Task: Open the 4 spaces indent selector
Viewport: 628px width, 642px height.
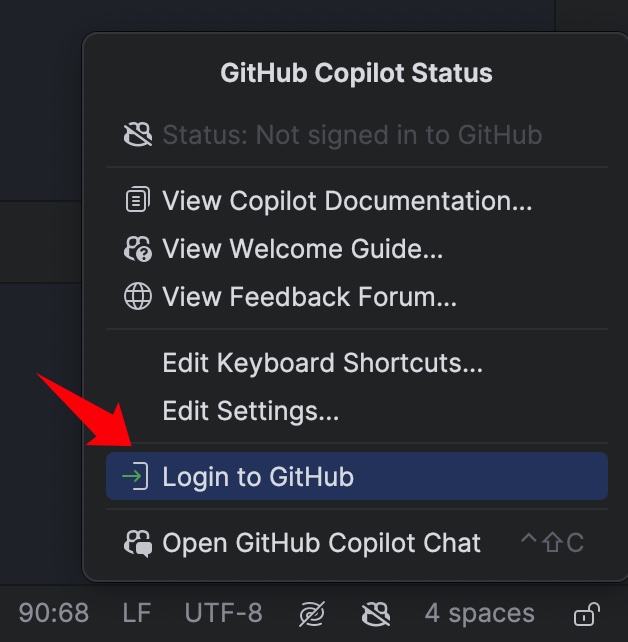Action: coord(479,614)
